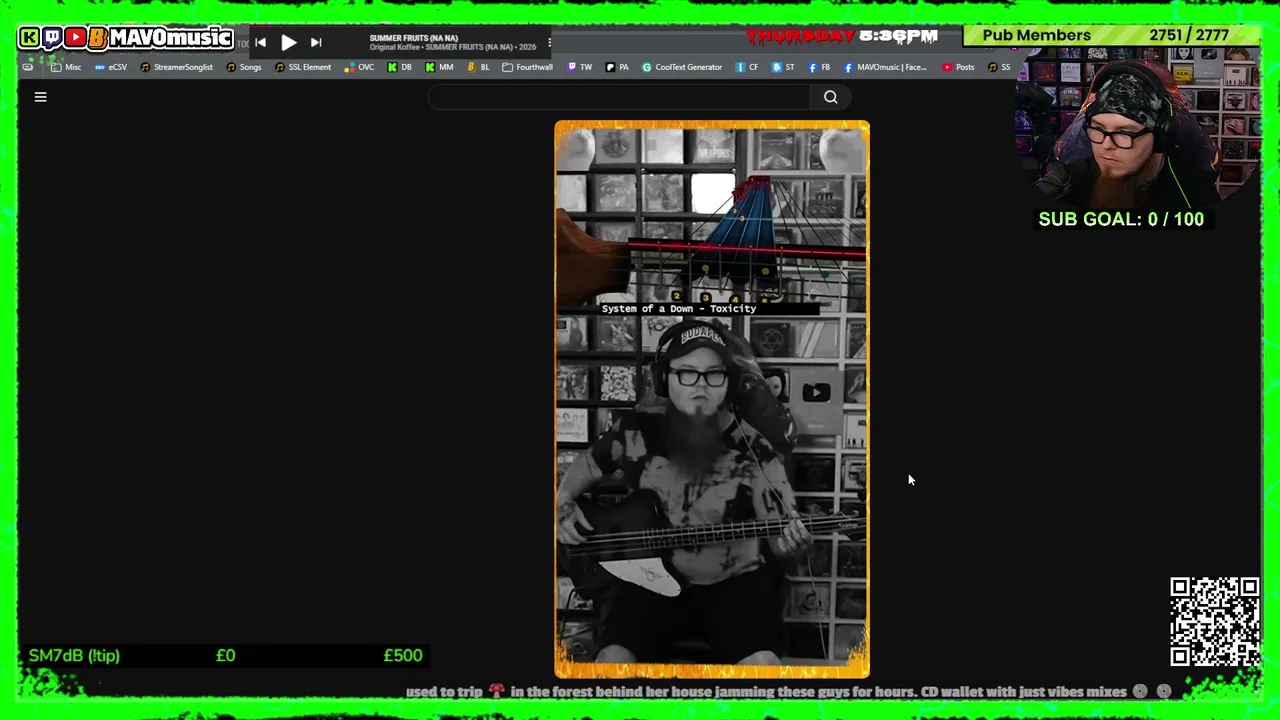Screen dimensions: 1280x720
Task: Click the £500 tip goal amount
Action: pyautogui.click(x=403, y=656)
